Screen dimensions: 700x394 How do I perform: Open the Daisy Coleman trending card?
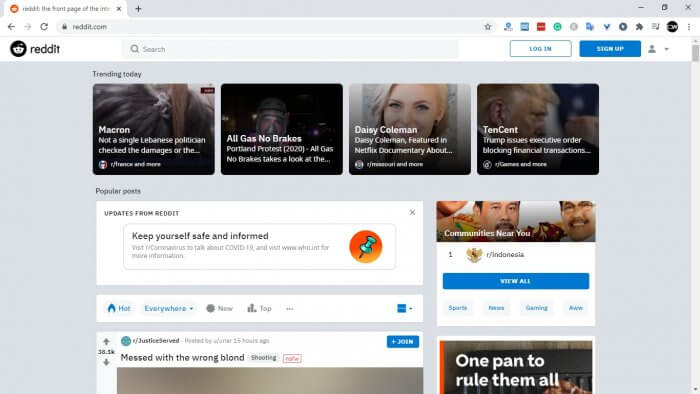click(410, 129)
